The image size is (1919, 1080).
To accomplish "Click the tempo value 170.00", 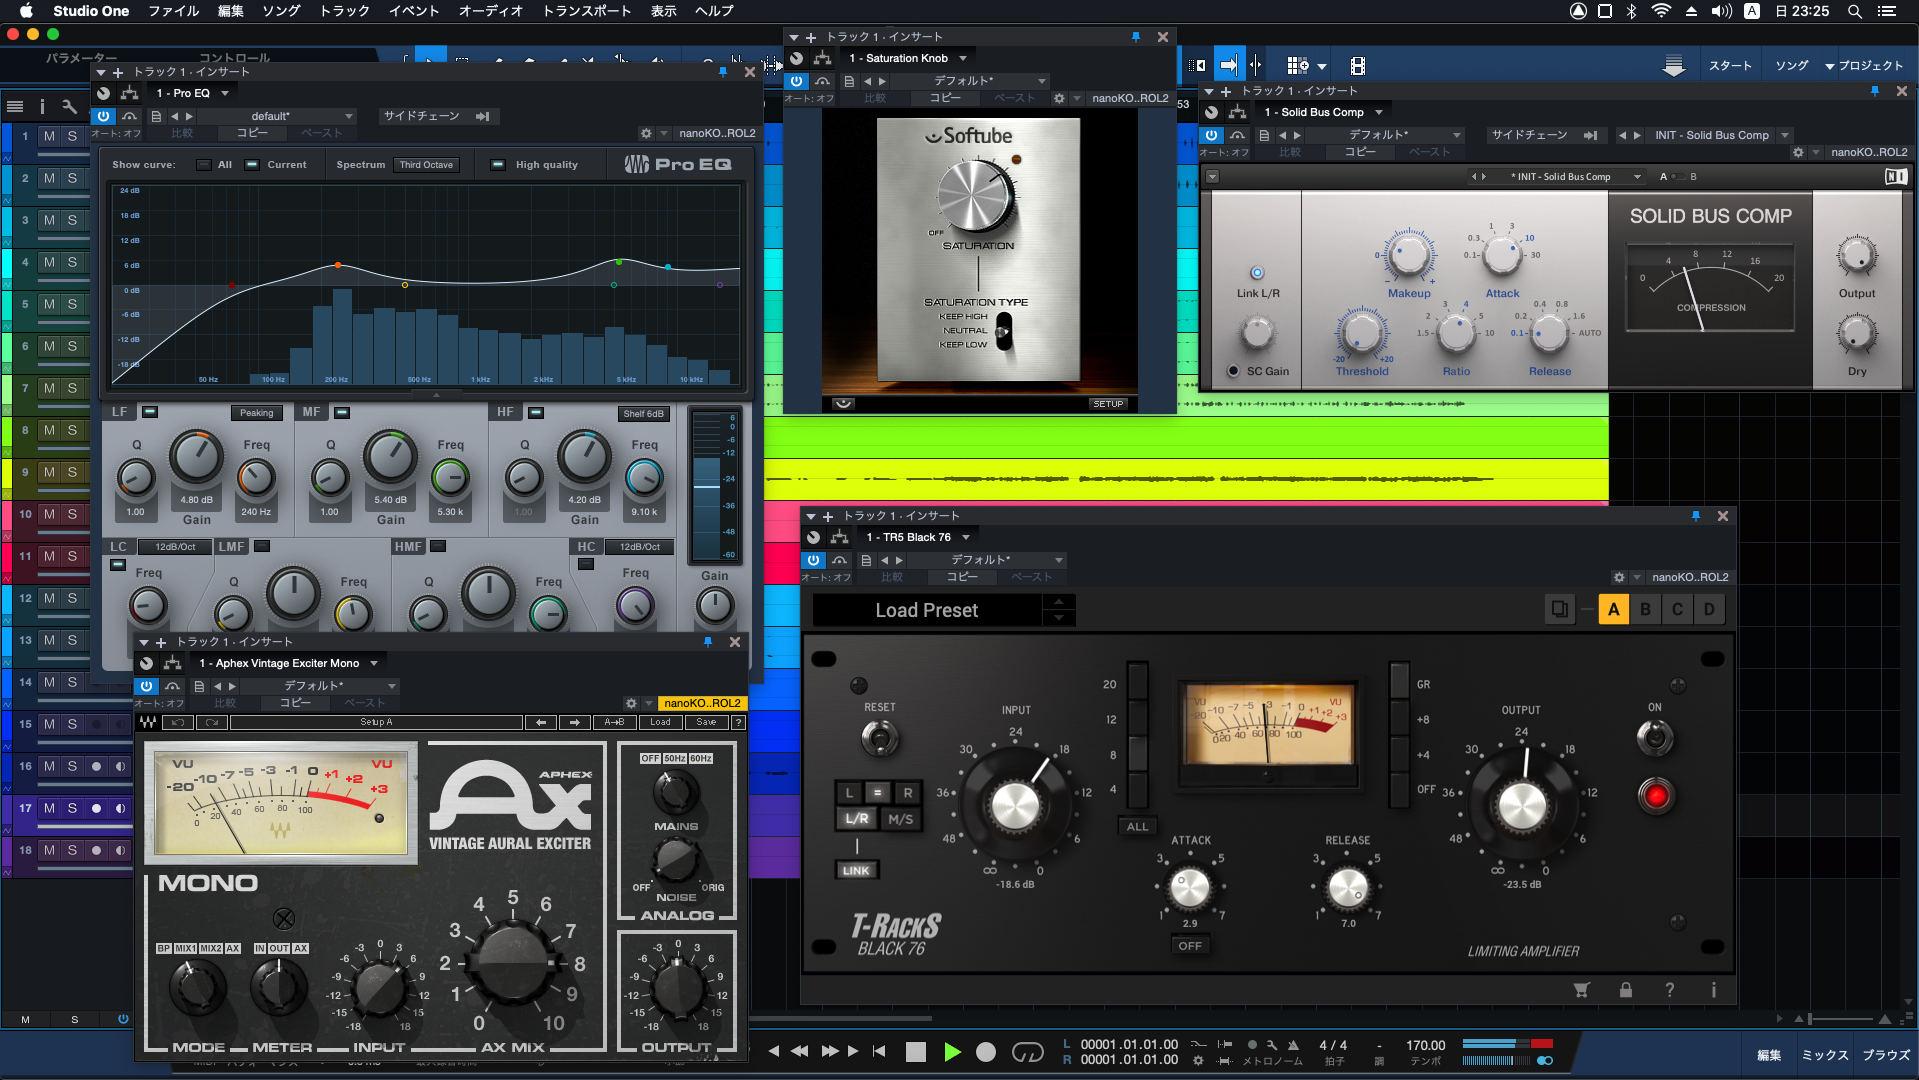I will pos(1425,1045).
